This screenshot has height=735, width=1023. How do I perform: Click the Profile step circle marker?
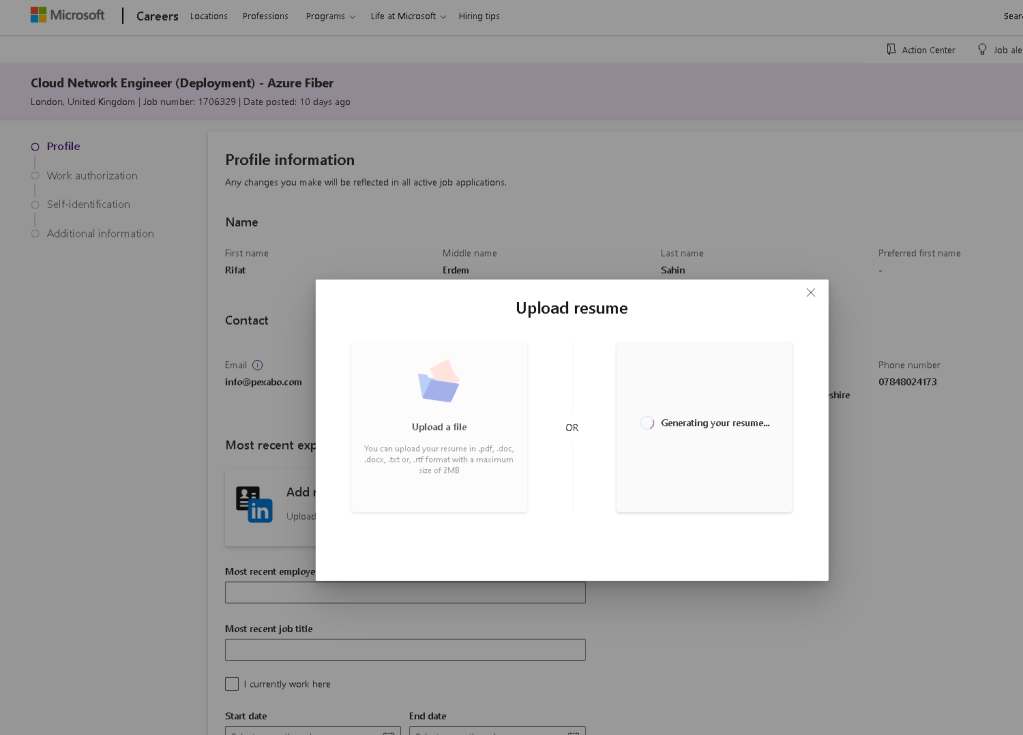coord(35,147)
